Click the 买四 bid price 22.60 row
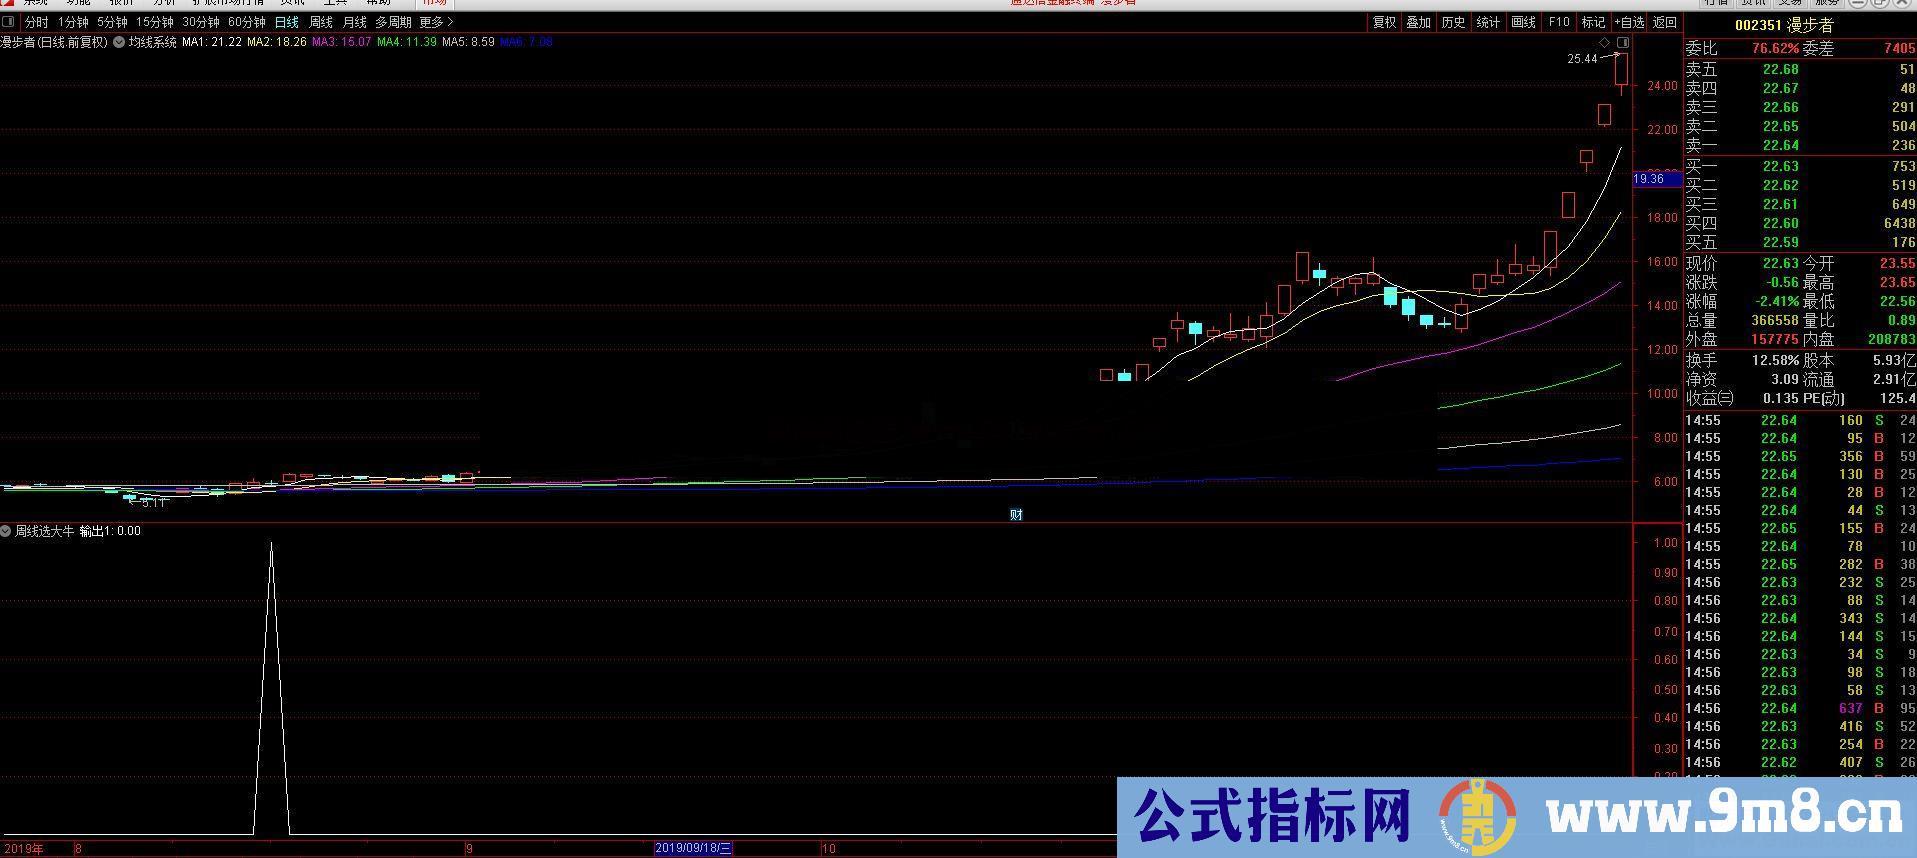 pos(1800,223)
